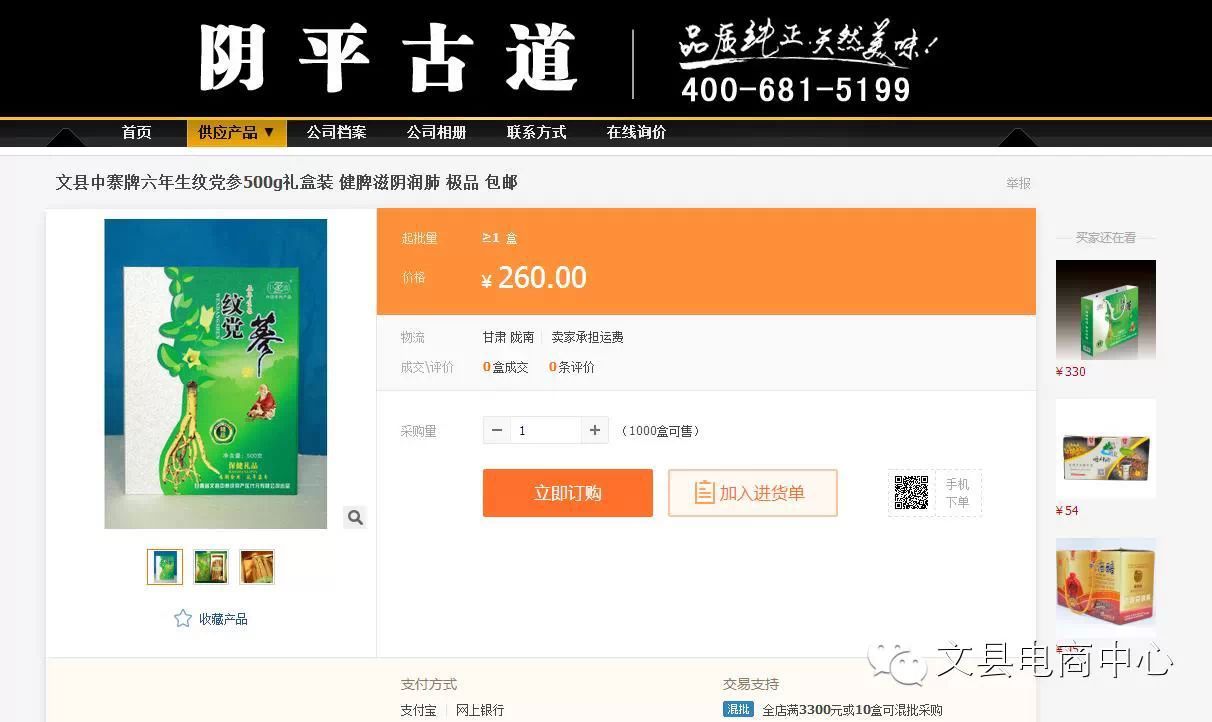This screenshot has height=722, width=1212.
Task: Select the third product thumbnail
Action: pos(257,567)
